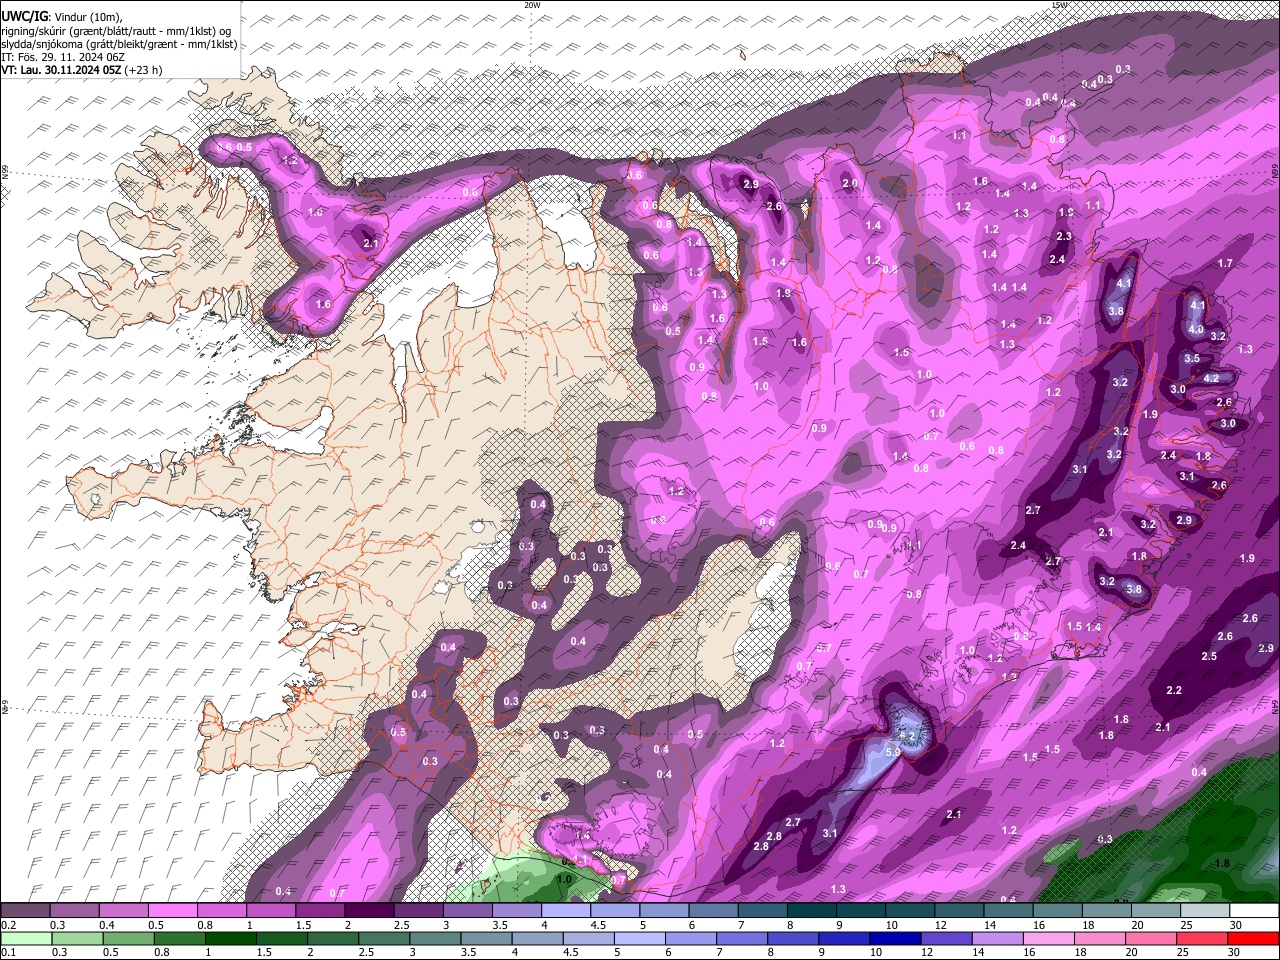Click the 5.9 precipitation value on the map
This screenshot has width=1280, height=960.
[x=893, y=751]
